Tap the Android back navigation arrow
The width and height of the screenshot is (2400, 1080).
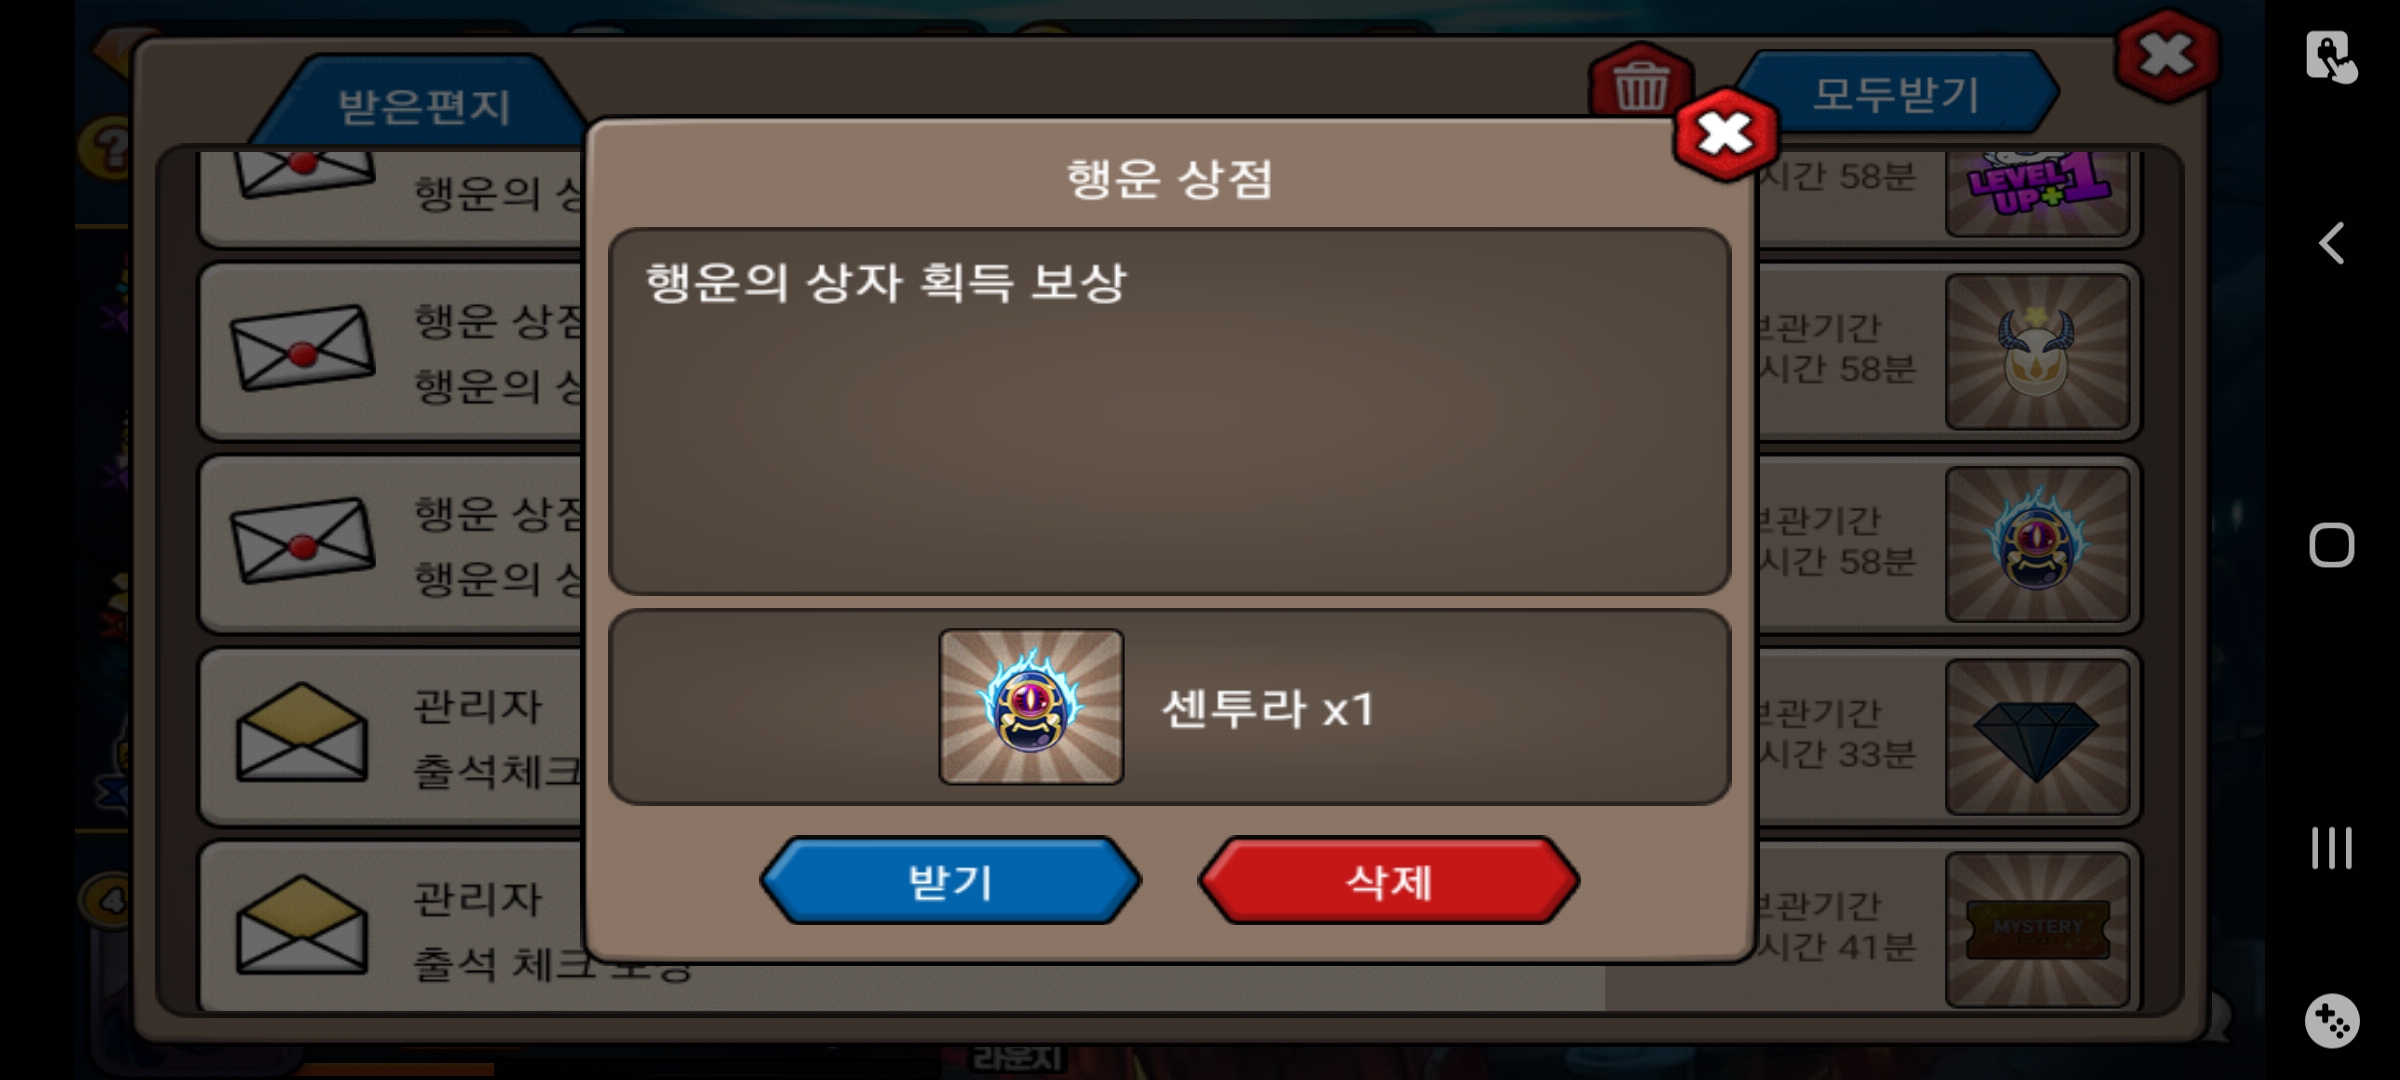tap(2332, 243)
